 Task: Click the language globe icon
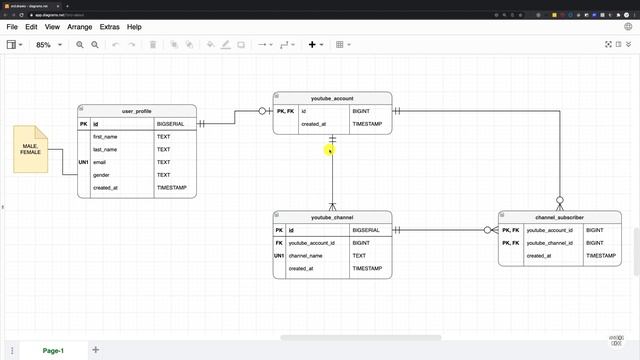(x=628, y=27)
